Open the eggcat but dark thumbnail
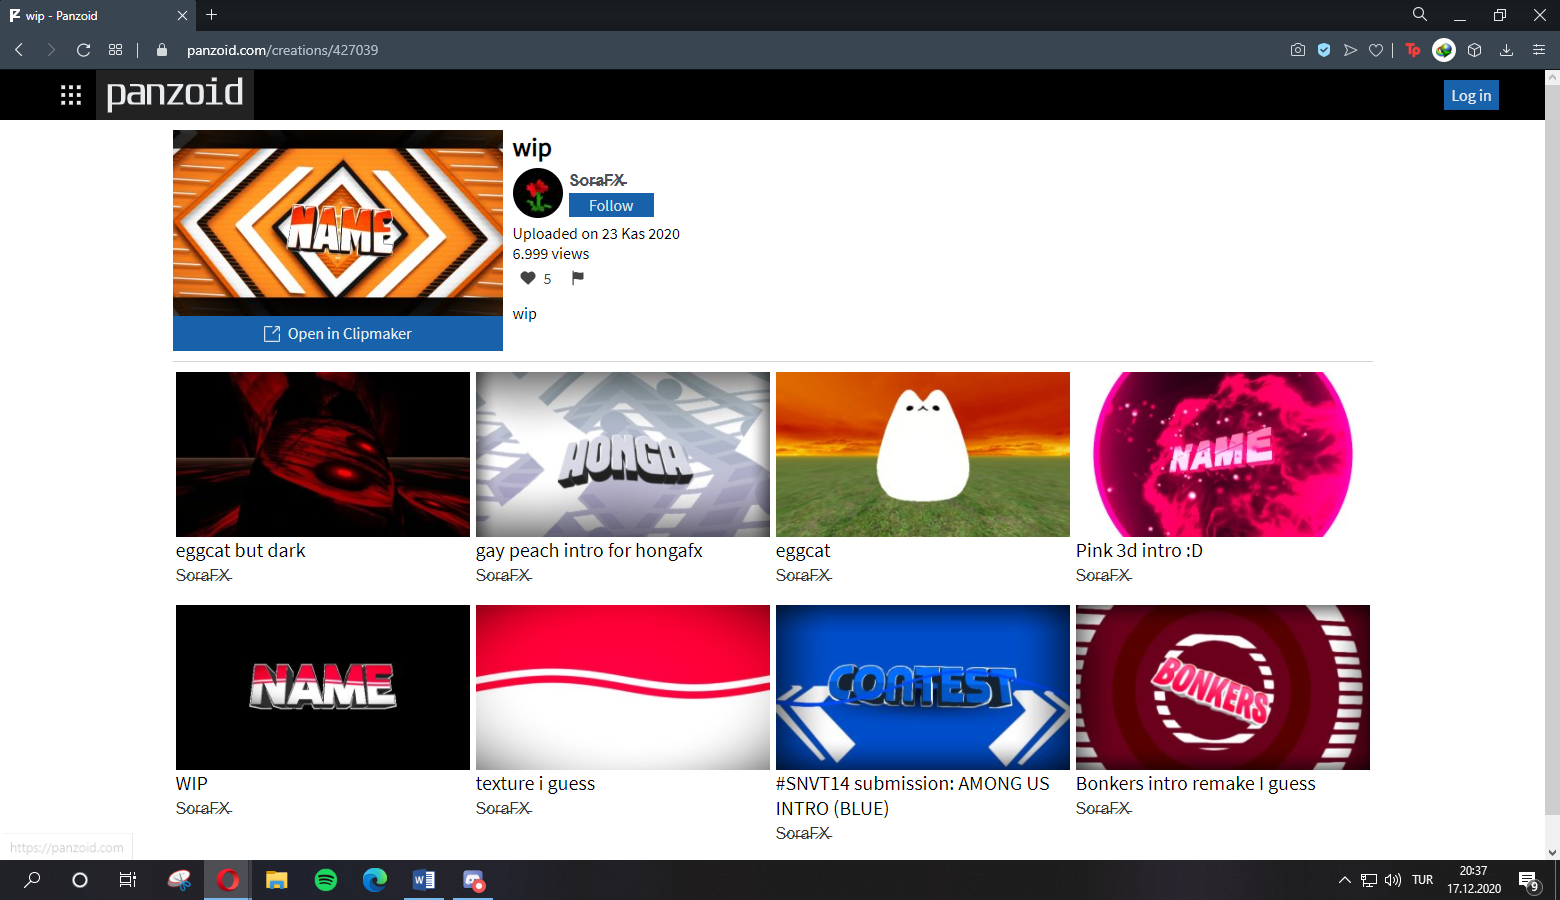 tap(323, 454)
